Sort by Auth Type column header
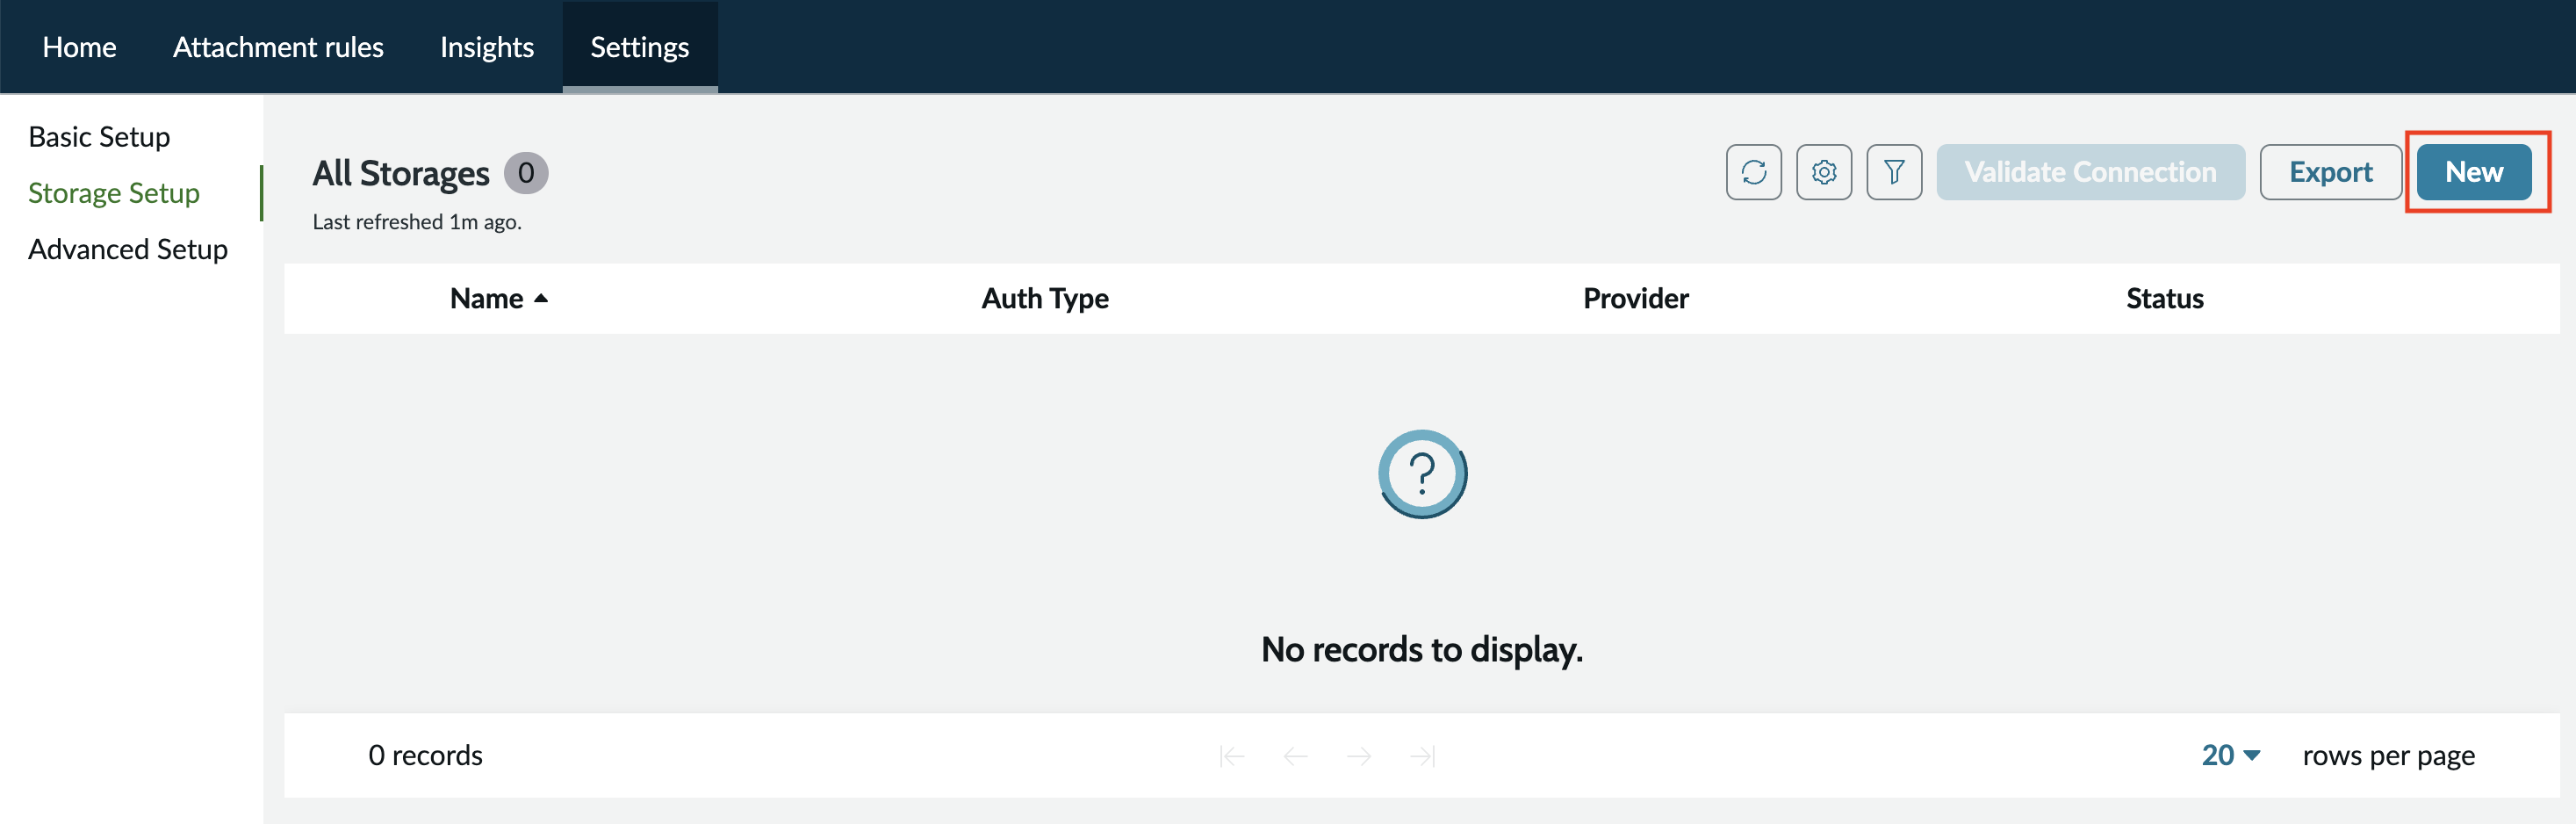The height and width of the screenshot is (824, 2576). 1045,298
